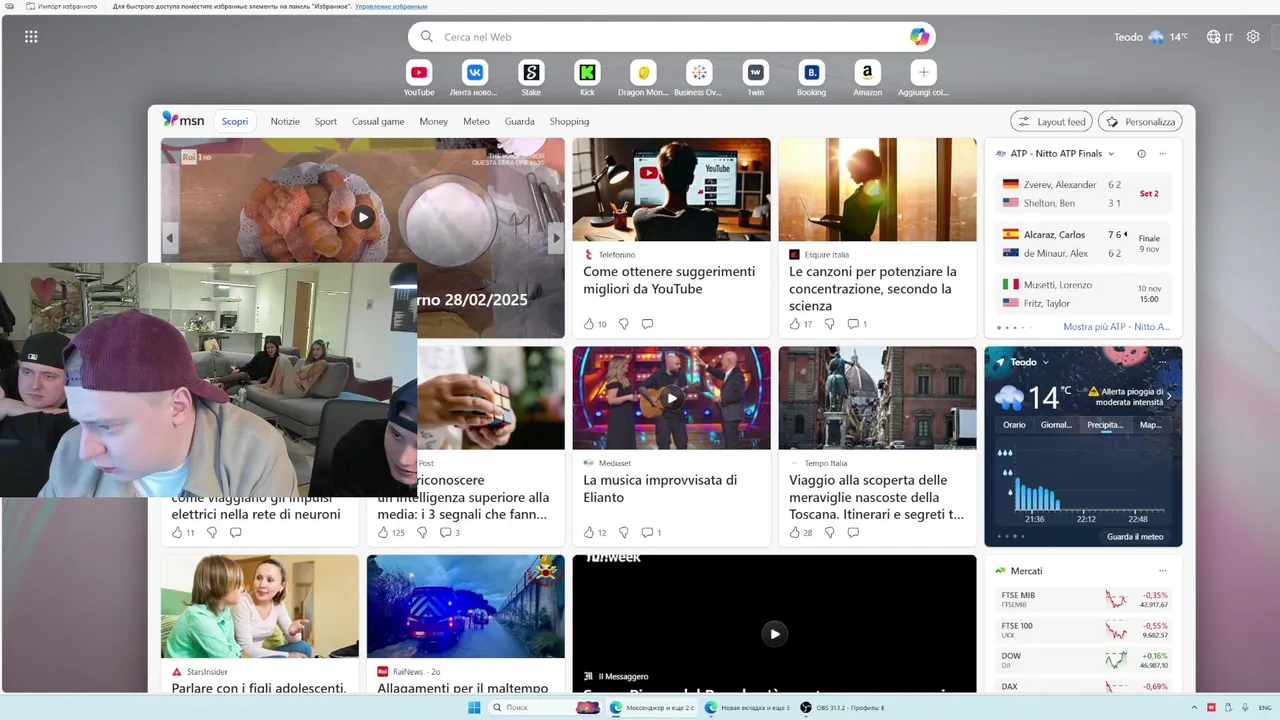This screenshot has height=720, width=1280.
Task: Open page settings gear icon
Action: click(x=1253, y=37)
